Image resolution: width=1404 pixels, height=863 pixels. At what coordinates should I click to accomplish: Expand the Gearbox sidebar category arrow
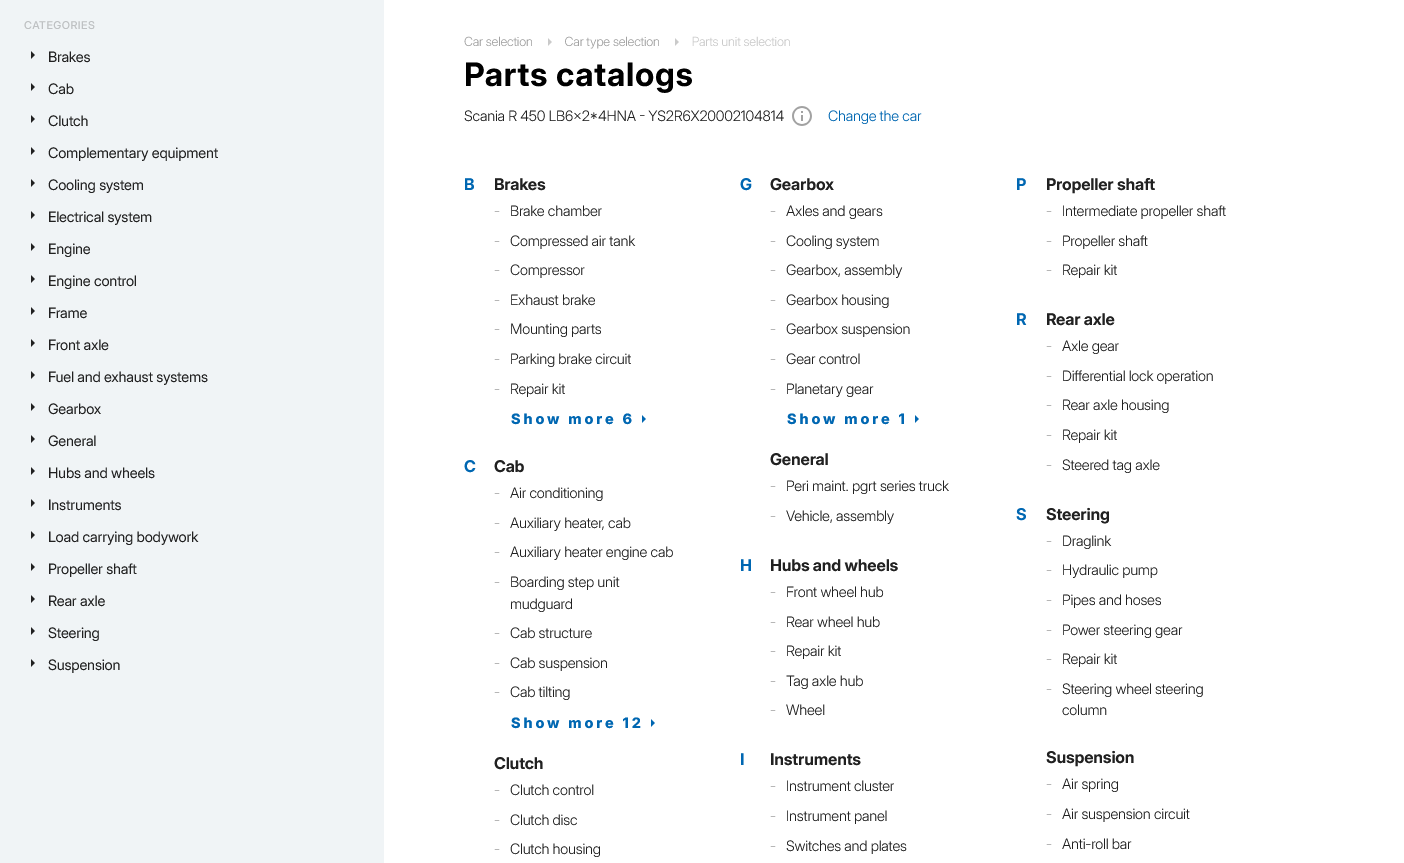[33, 408]
